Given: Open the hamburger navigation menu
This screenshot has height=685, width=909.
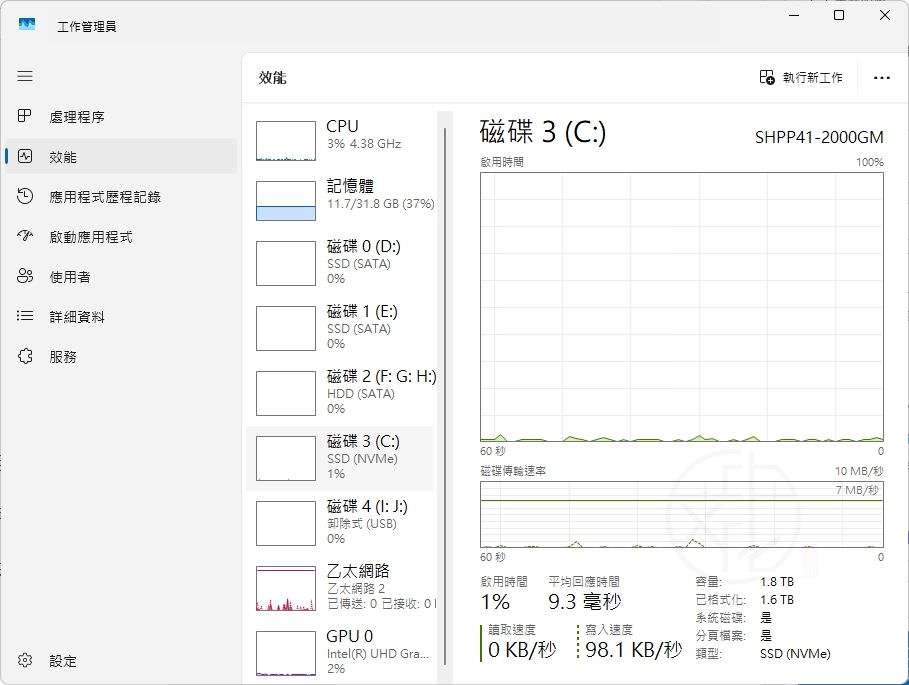Looking at the screenshot, I should click(25, 76).
